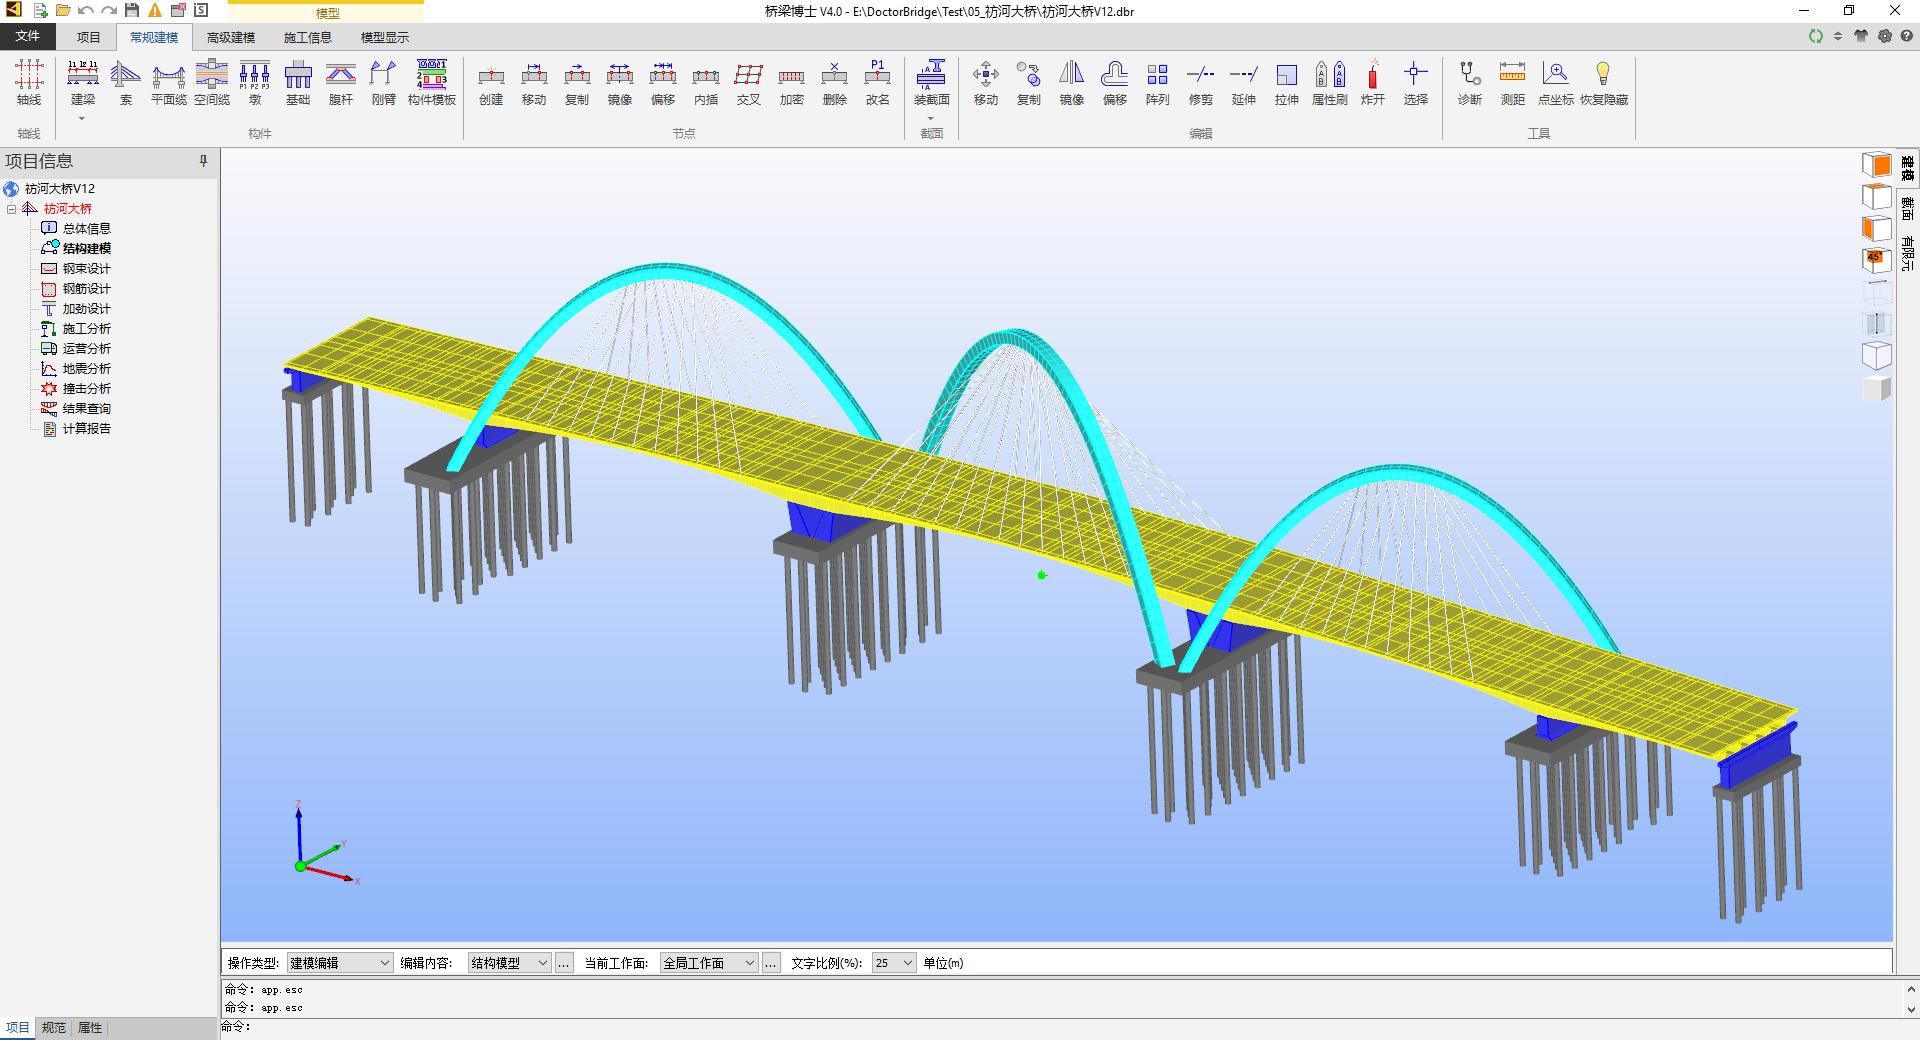Open the 当前工作面 dropdown

tap(708, 963)
